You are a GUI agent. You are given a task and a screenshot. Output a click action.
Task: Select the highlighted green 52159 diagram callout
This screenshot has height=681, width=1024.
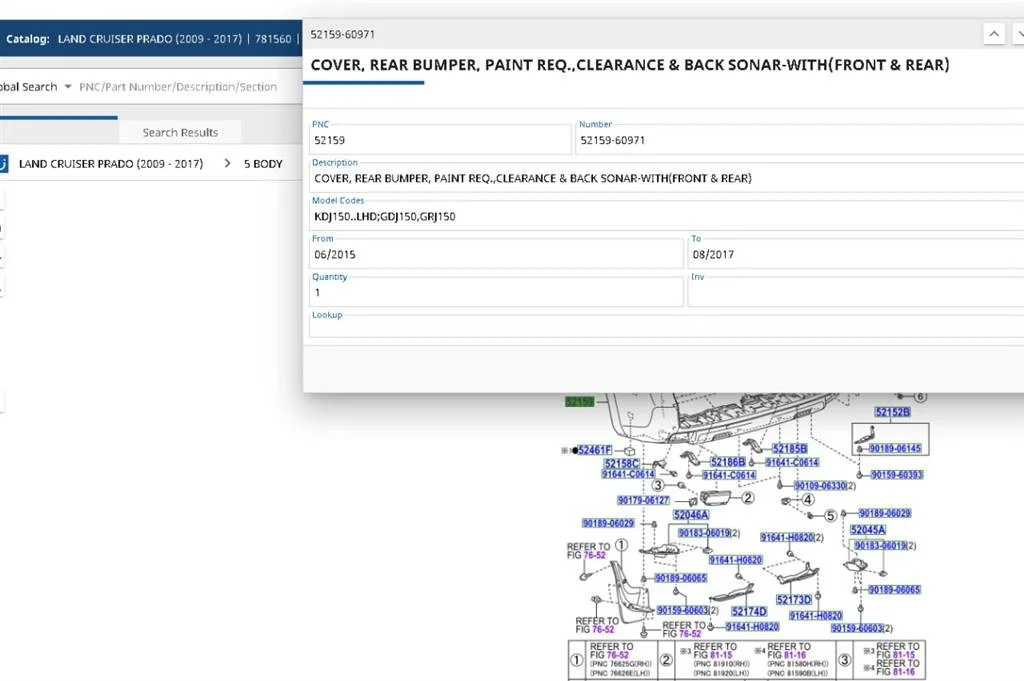pos(579,402)
